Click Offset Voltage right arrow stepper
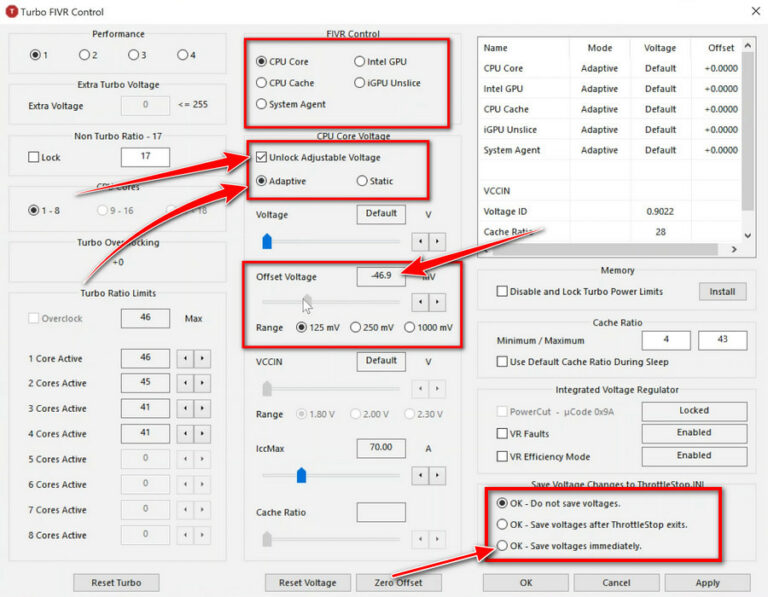This screenshot has width=768, height=597. tap(438, 302)
